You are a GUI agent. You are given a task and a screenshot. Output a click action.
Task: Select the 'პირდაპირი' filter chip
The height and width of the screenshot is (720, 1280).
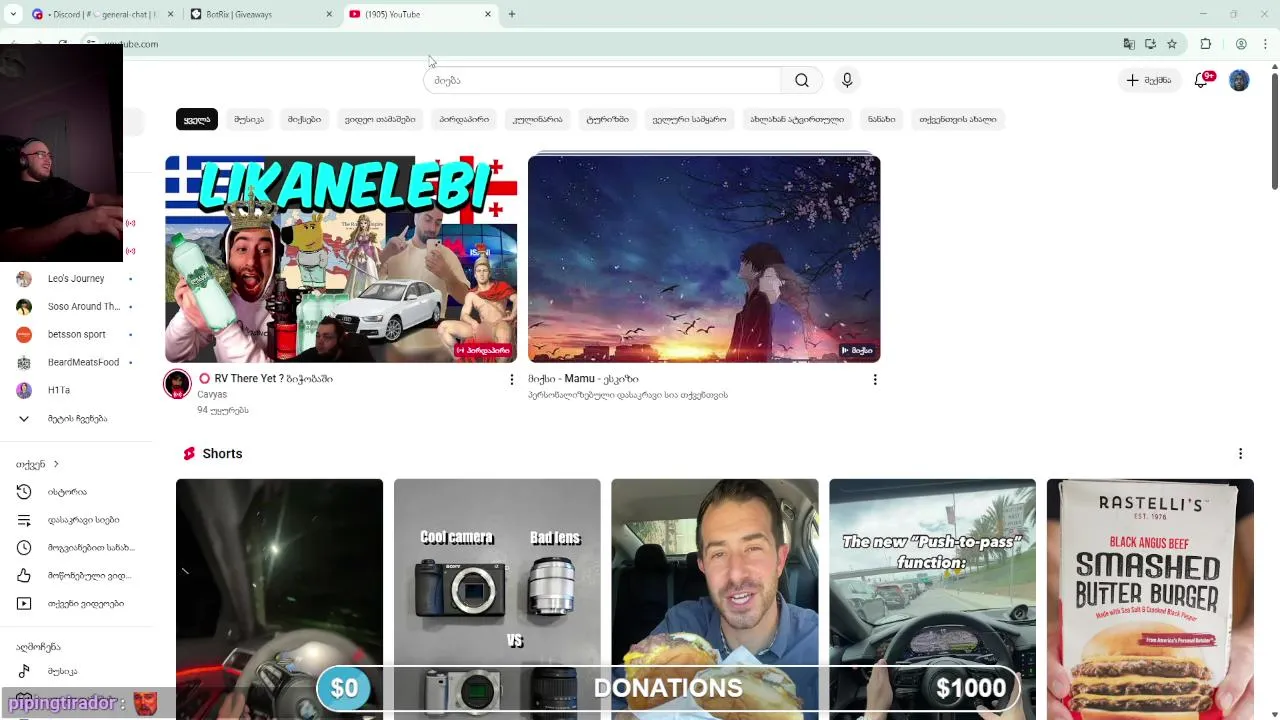coord(464,119)
